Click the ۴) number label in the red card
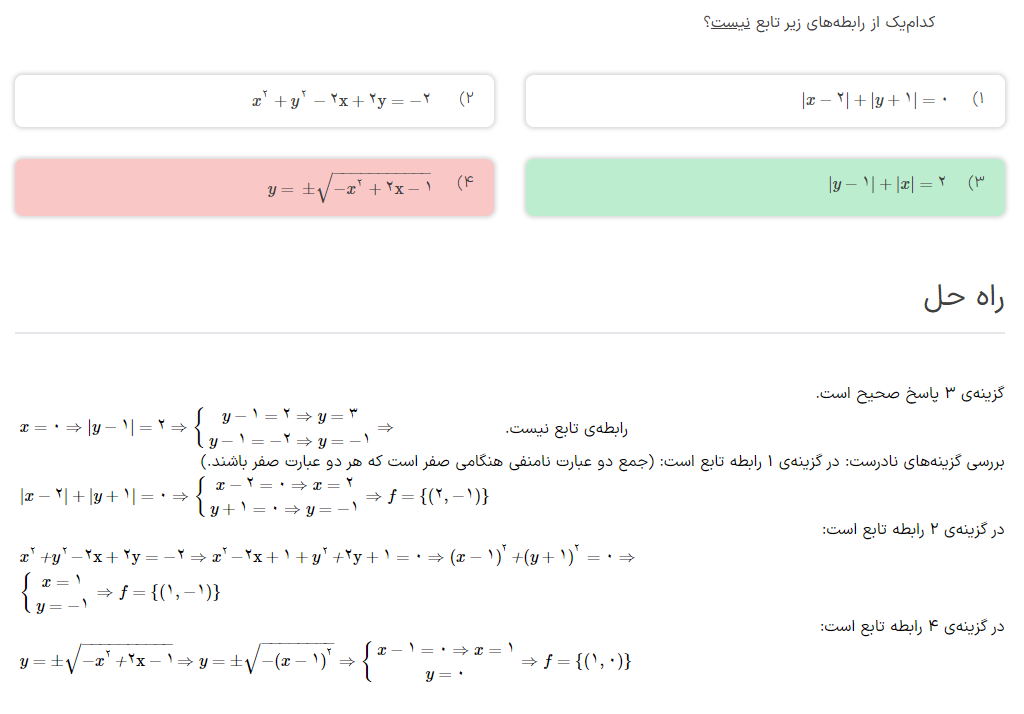1024x714 pixels. pyautogui.click(x=465, y=184)
